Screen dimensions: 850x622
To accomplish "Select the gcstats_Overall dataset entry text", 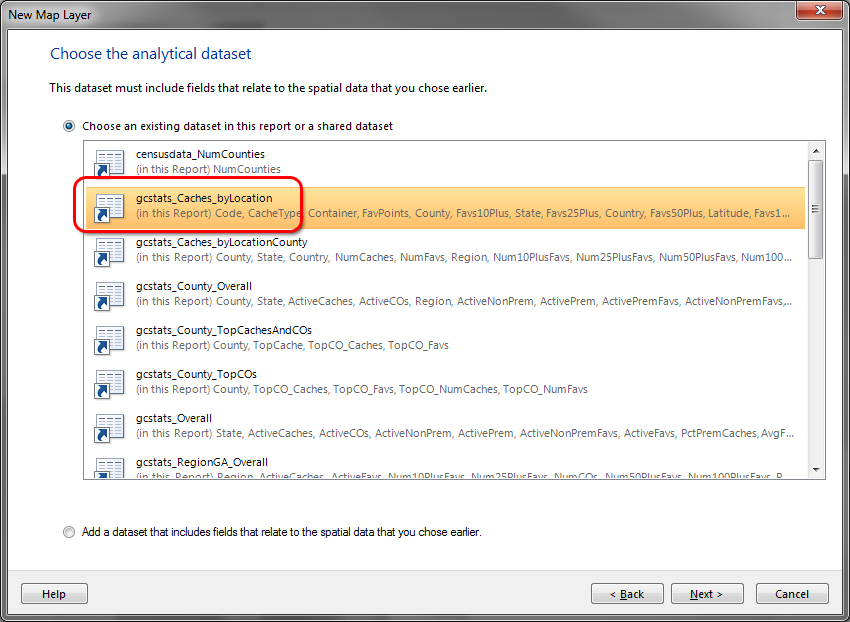I will pos(174,418).
